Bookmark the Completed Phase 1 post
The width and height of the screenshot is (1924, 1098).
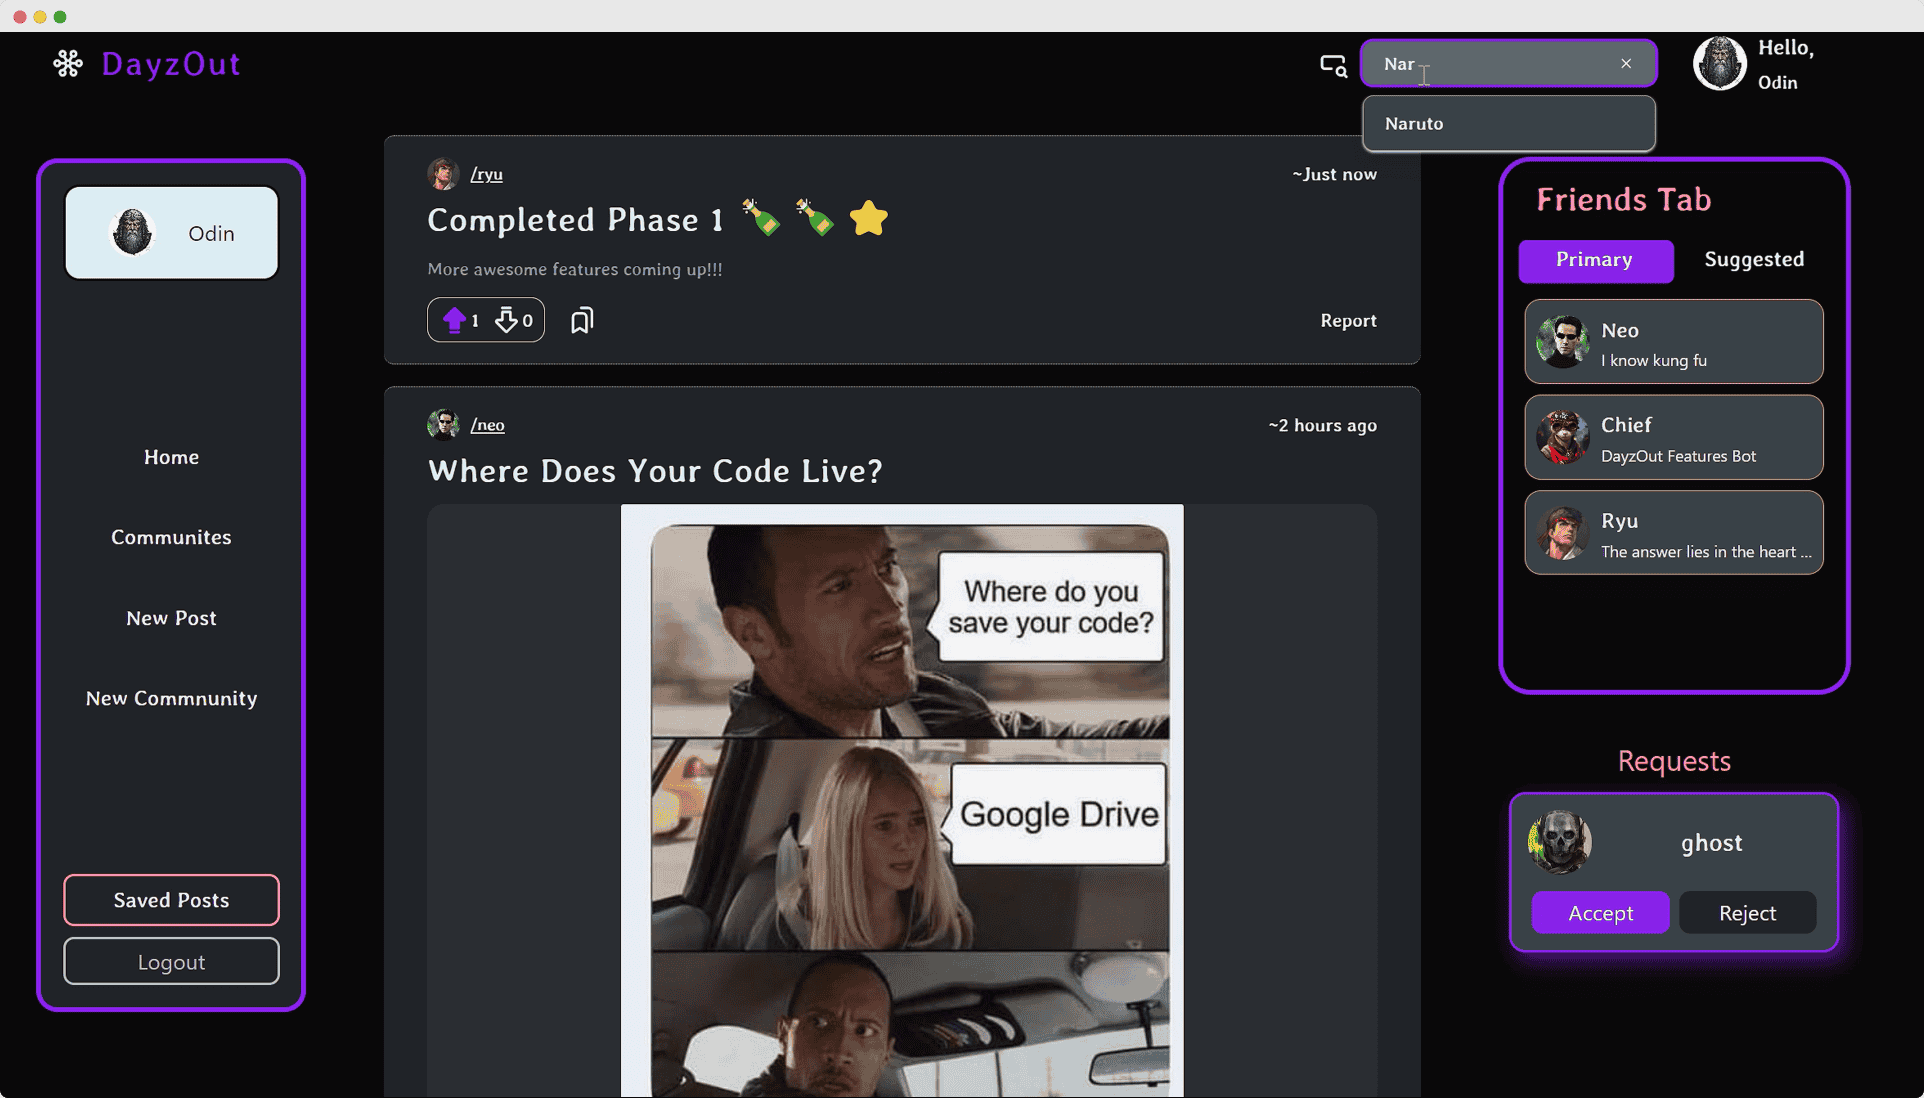582,320
